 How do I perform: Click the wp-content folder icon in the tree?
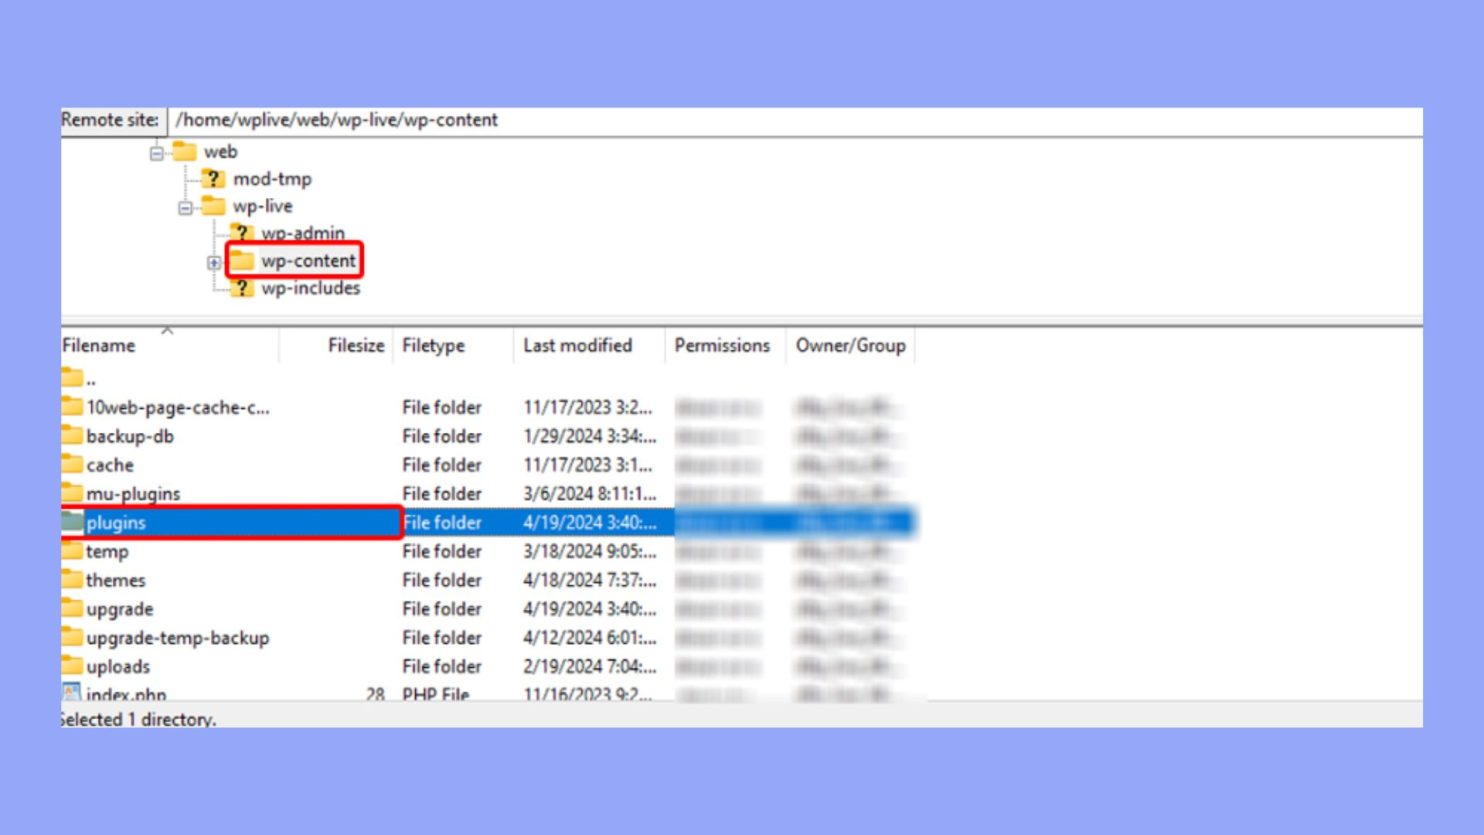coord(241,260)
